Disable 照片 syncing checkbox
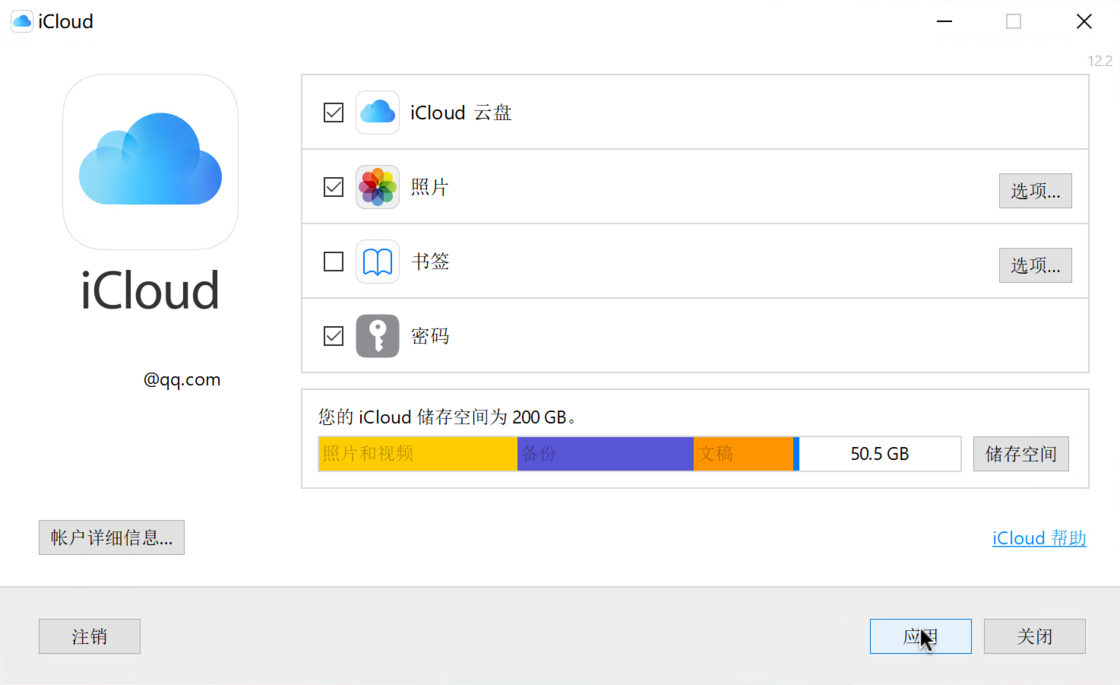 point(333,187)
